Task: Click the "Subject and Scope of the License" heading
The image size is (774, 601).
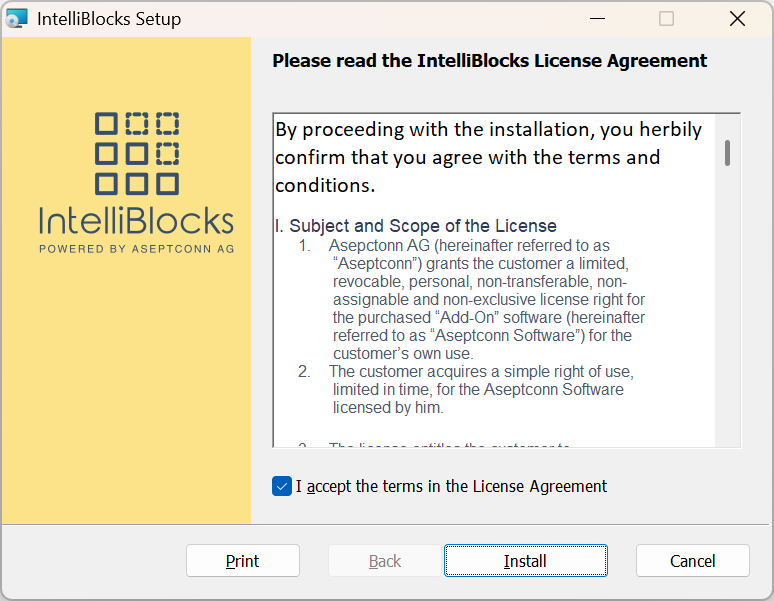Action: [x=416, y=226]
